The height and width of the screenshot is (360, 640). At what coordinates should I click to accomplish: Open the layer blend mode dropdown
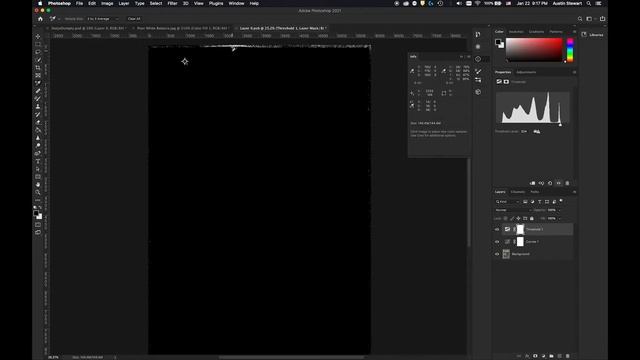513,210
